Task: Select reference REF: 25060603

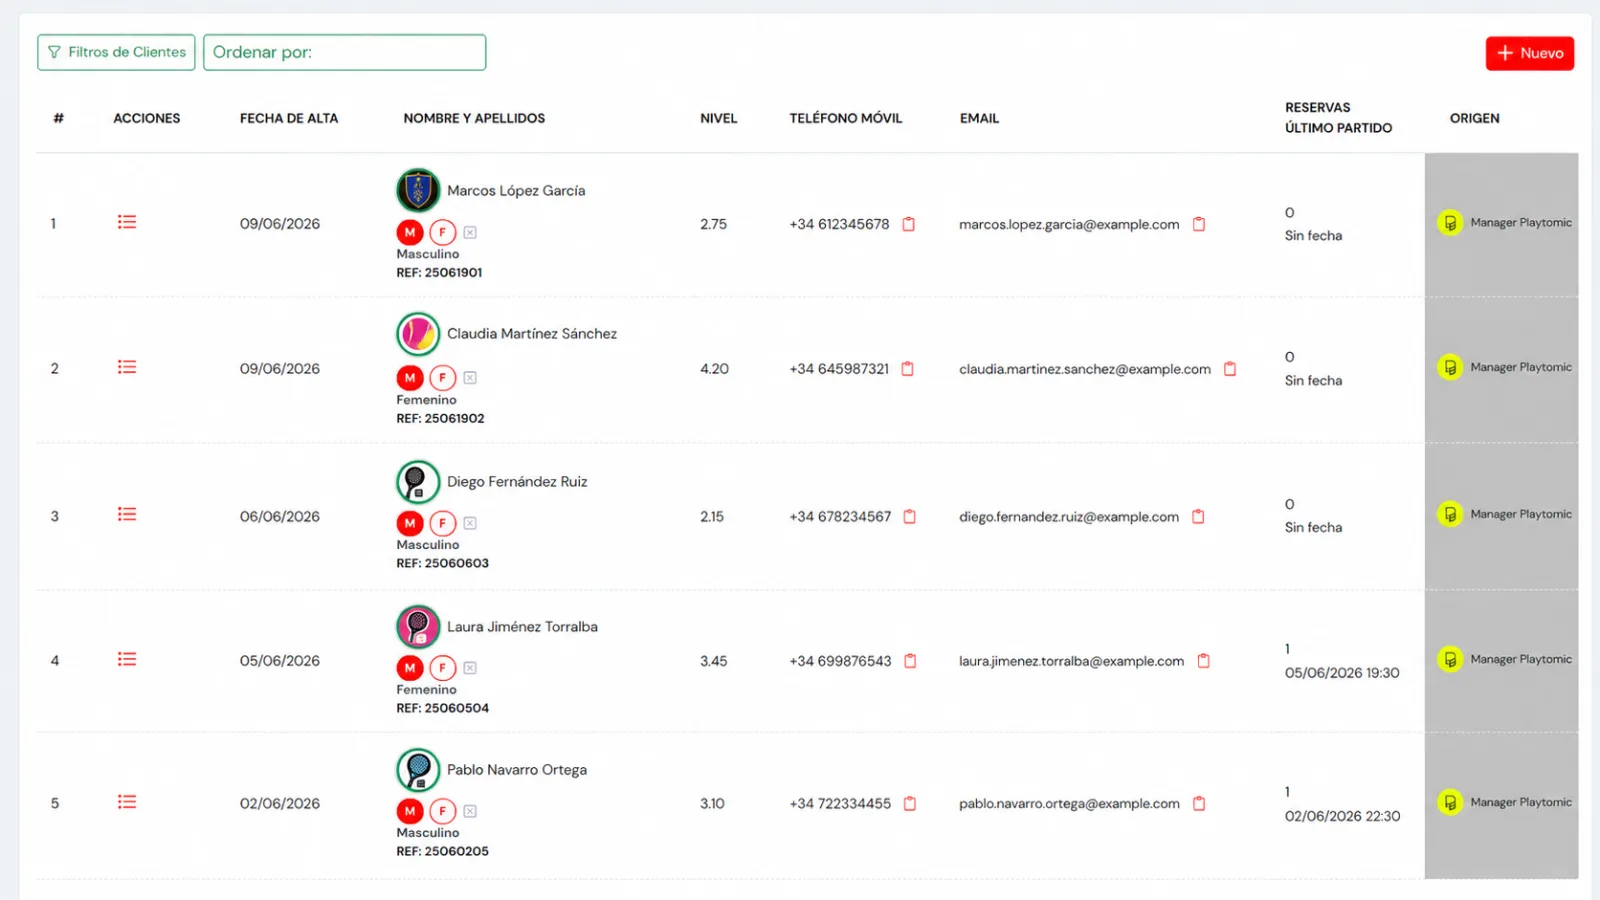Action: point(442,563)
